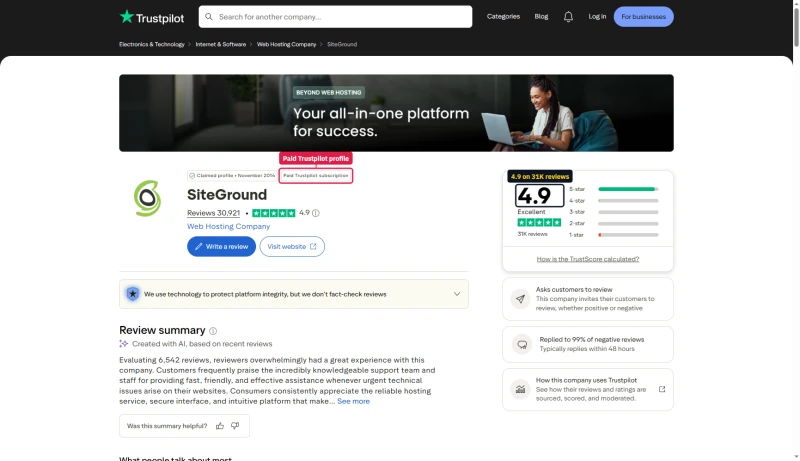The height and width of the screenshot is (461, 800).
Task: Click the green stars under Excellent
Action: (539, 223)
